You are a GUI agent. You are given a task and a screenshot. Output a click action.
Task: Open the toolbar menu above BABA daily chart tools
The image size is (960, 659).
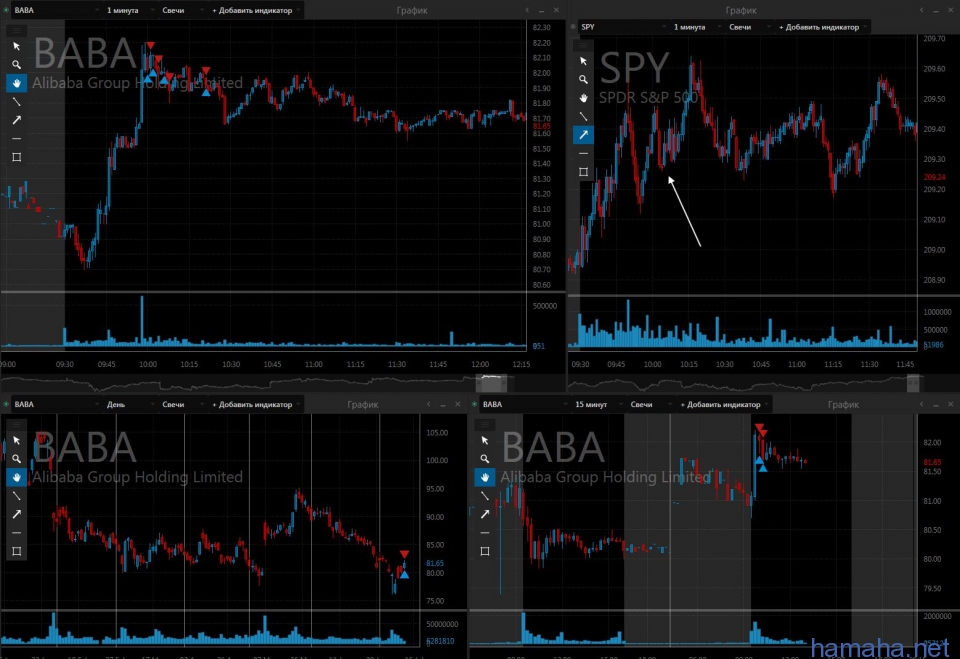(17, 424)
